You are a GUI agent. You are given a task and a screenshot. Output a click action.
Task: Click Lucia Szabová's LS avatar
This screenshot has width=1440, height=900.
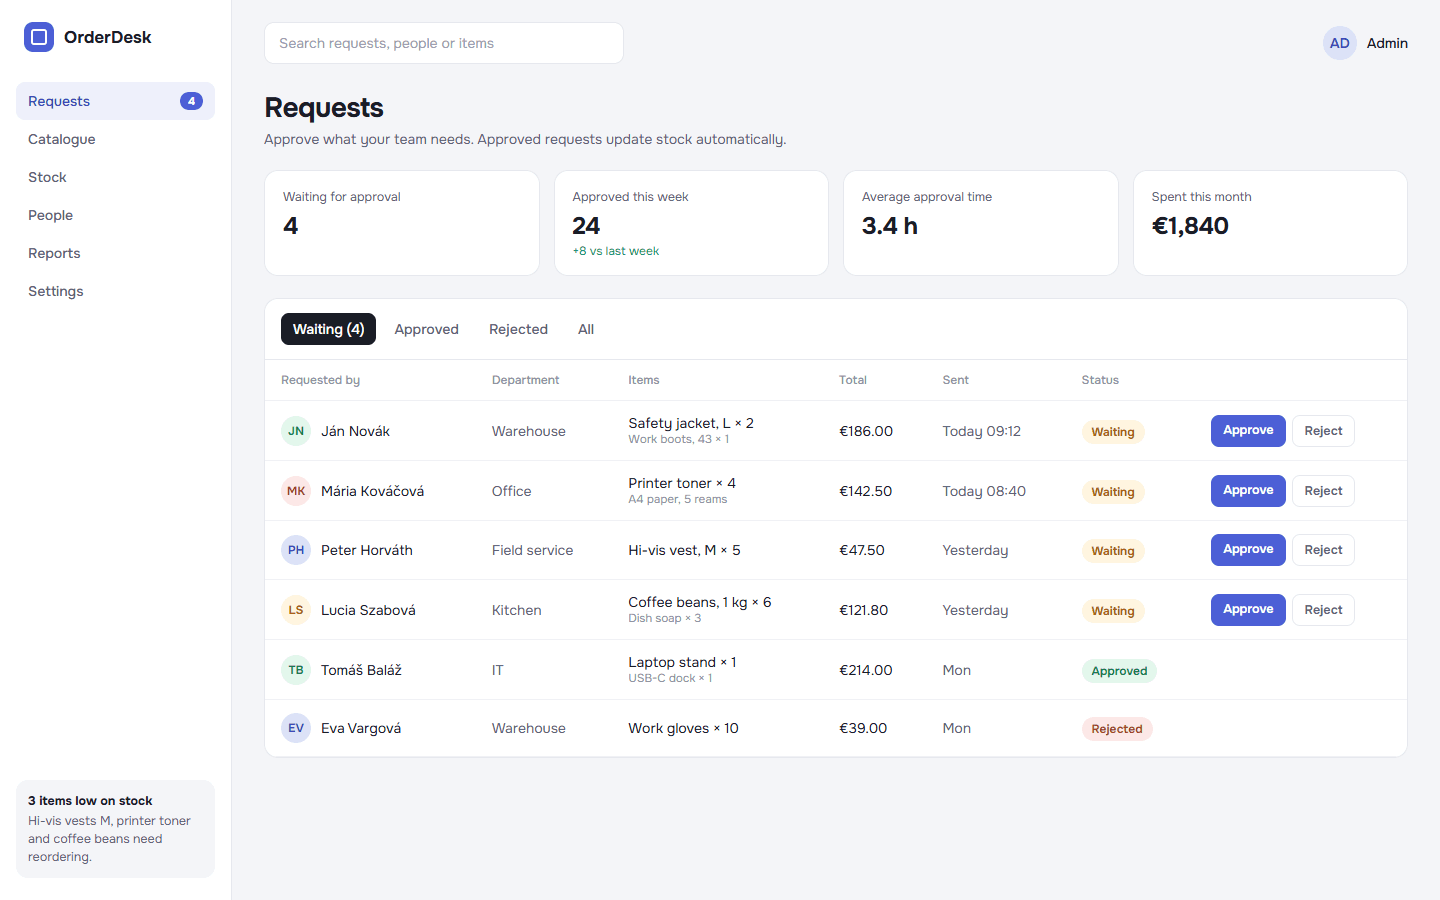[296, 610]
